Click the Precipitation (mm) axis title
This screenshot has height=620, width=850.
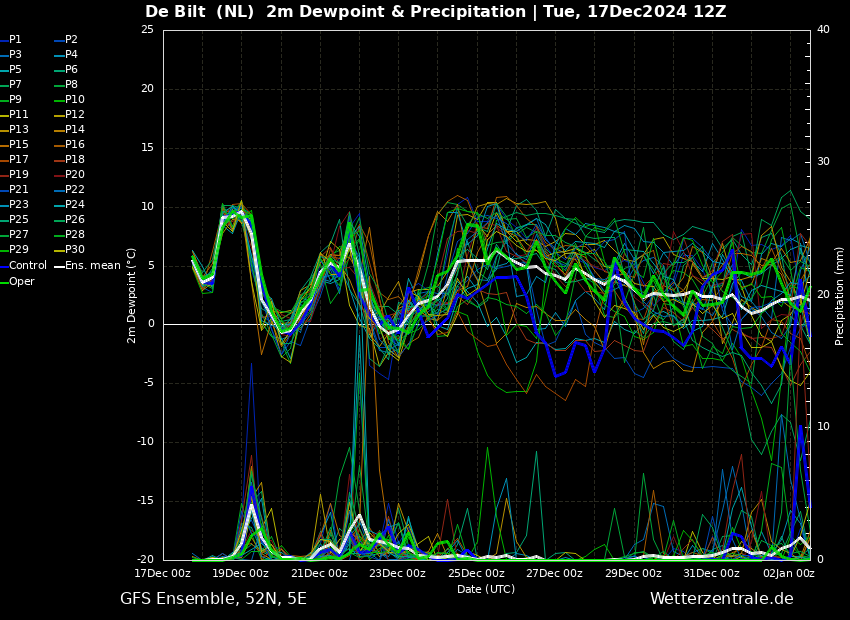(839, 295)
